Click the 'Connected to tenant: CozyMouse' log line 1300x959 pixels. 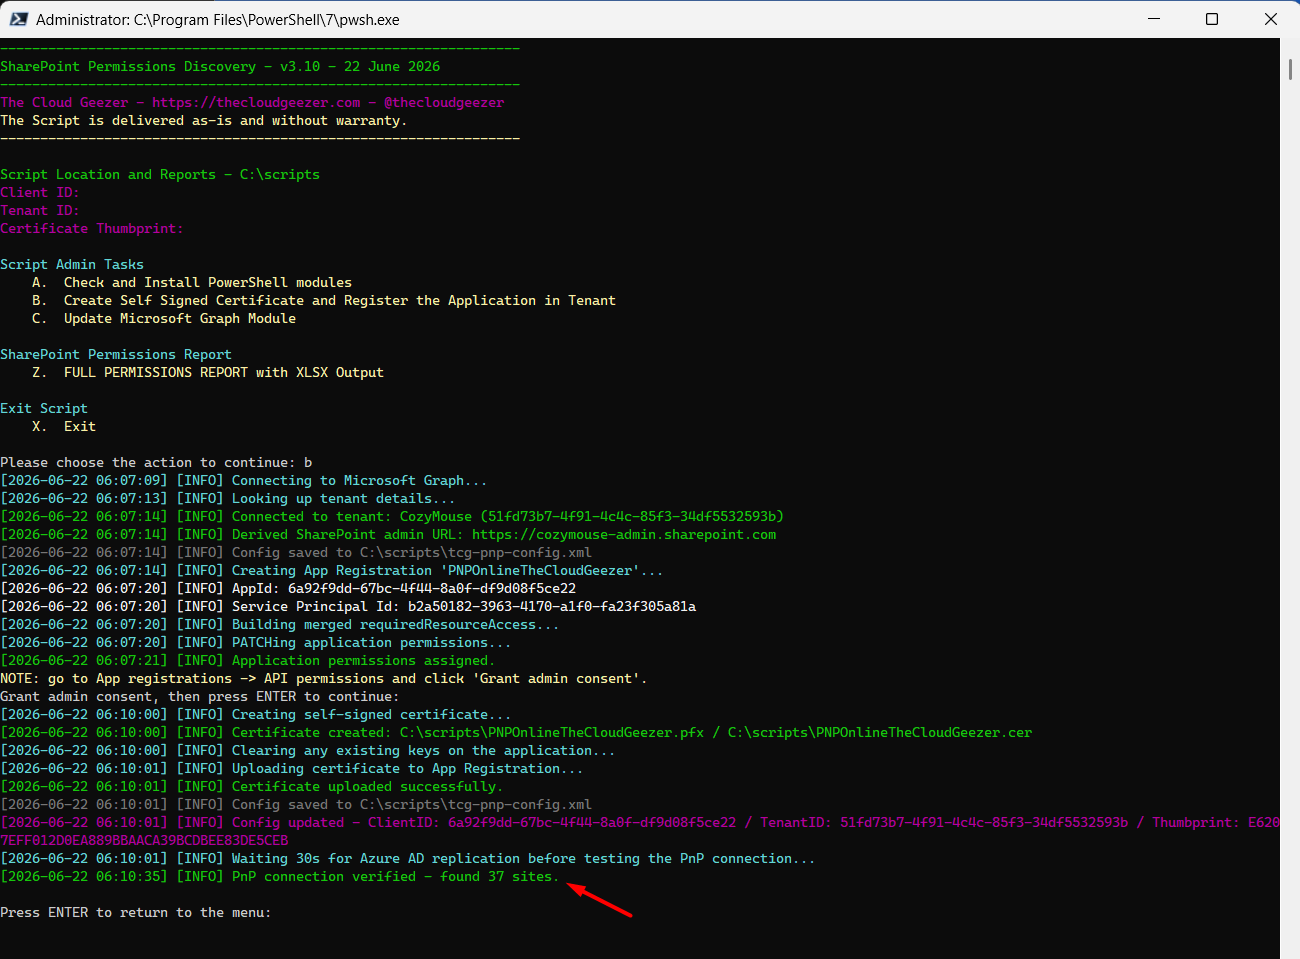pos(392,516)
